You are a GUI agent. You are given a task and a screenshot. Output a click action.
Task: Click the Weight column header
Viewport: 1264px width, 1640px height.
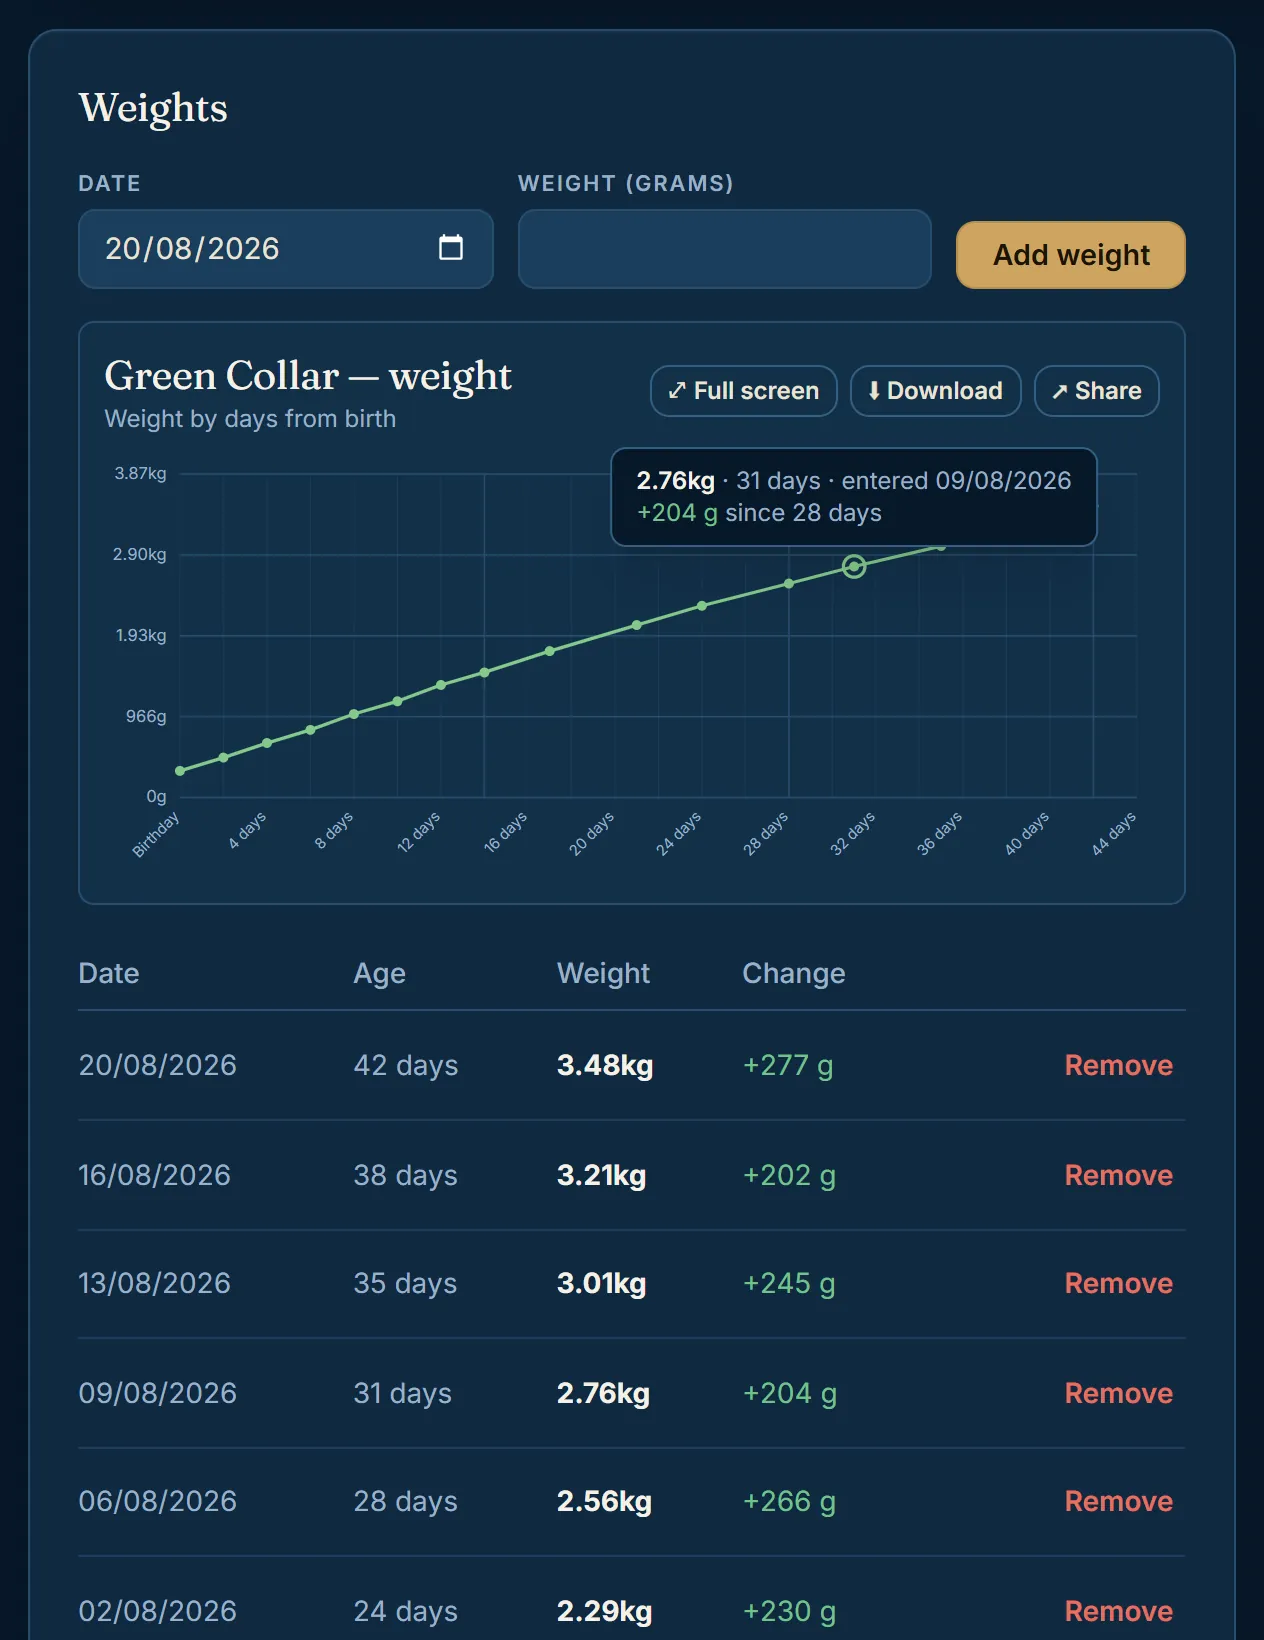tap(603, 974)
